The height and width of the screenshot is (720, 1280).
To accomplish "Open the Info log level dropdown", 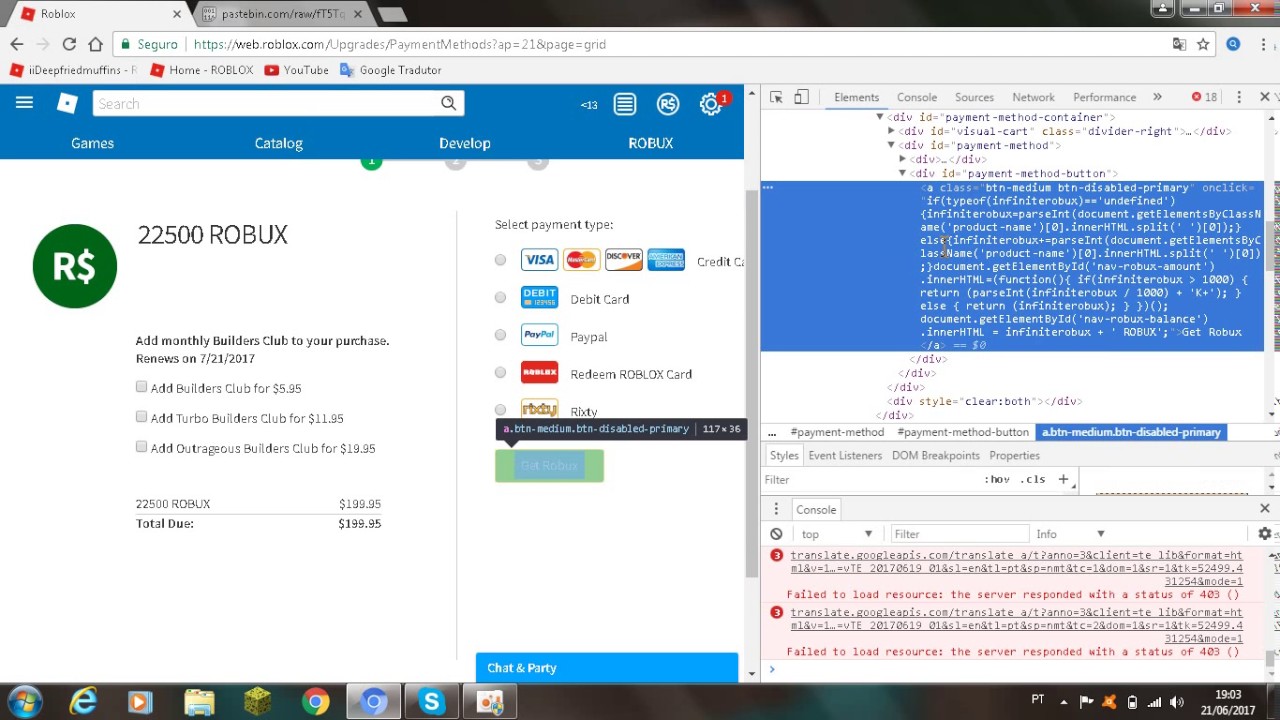I will 1070,534.
